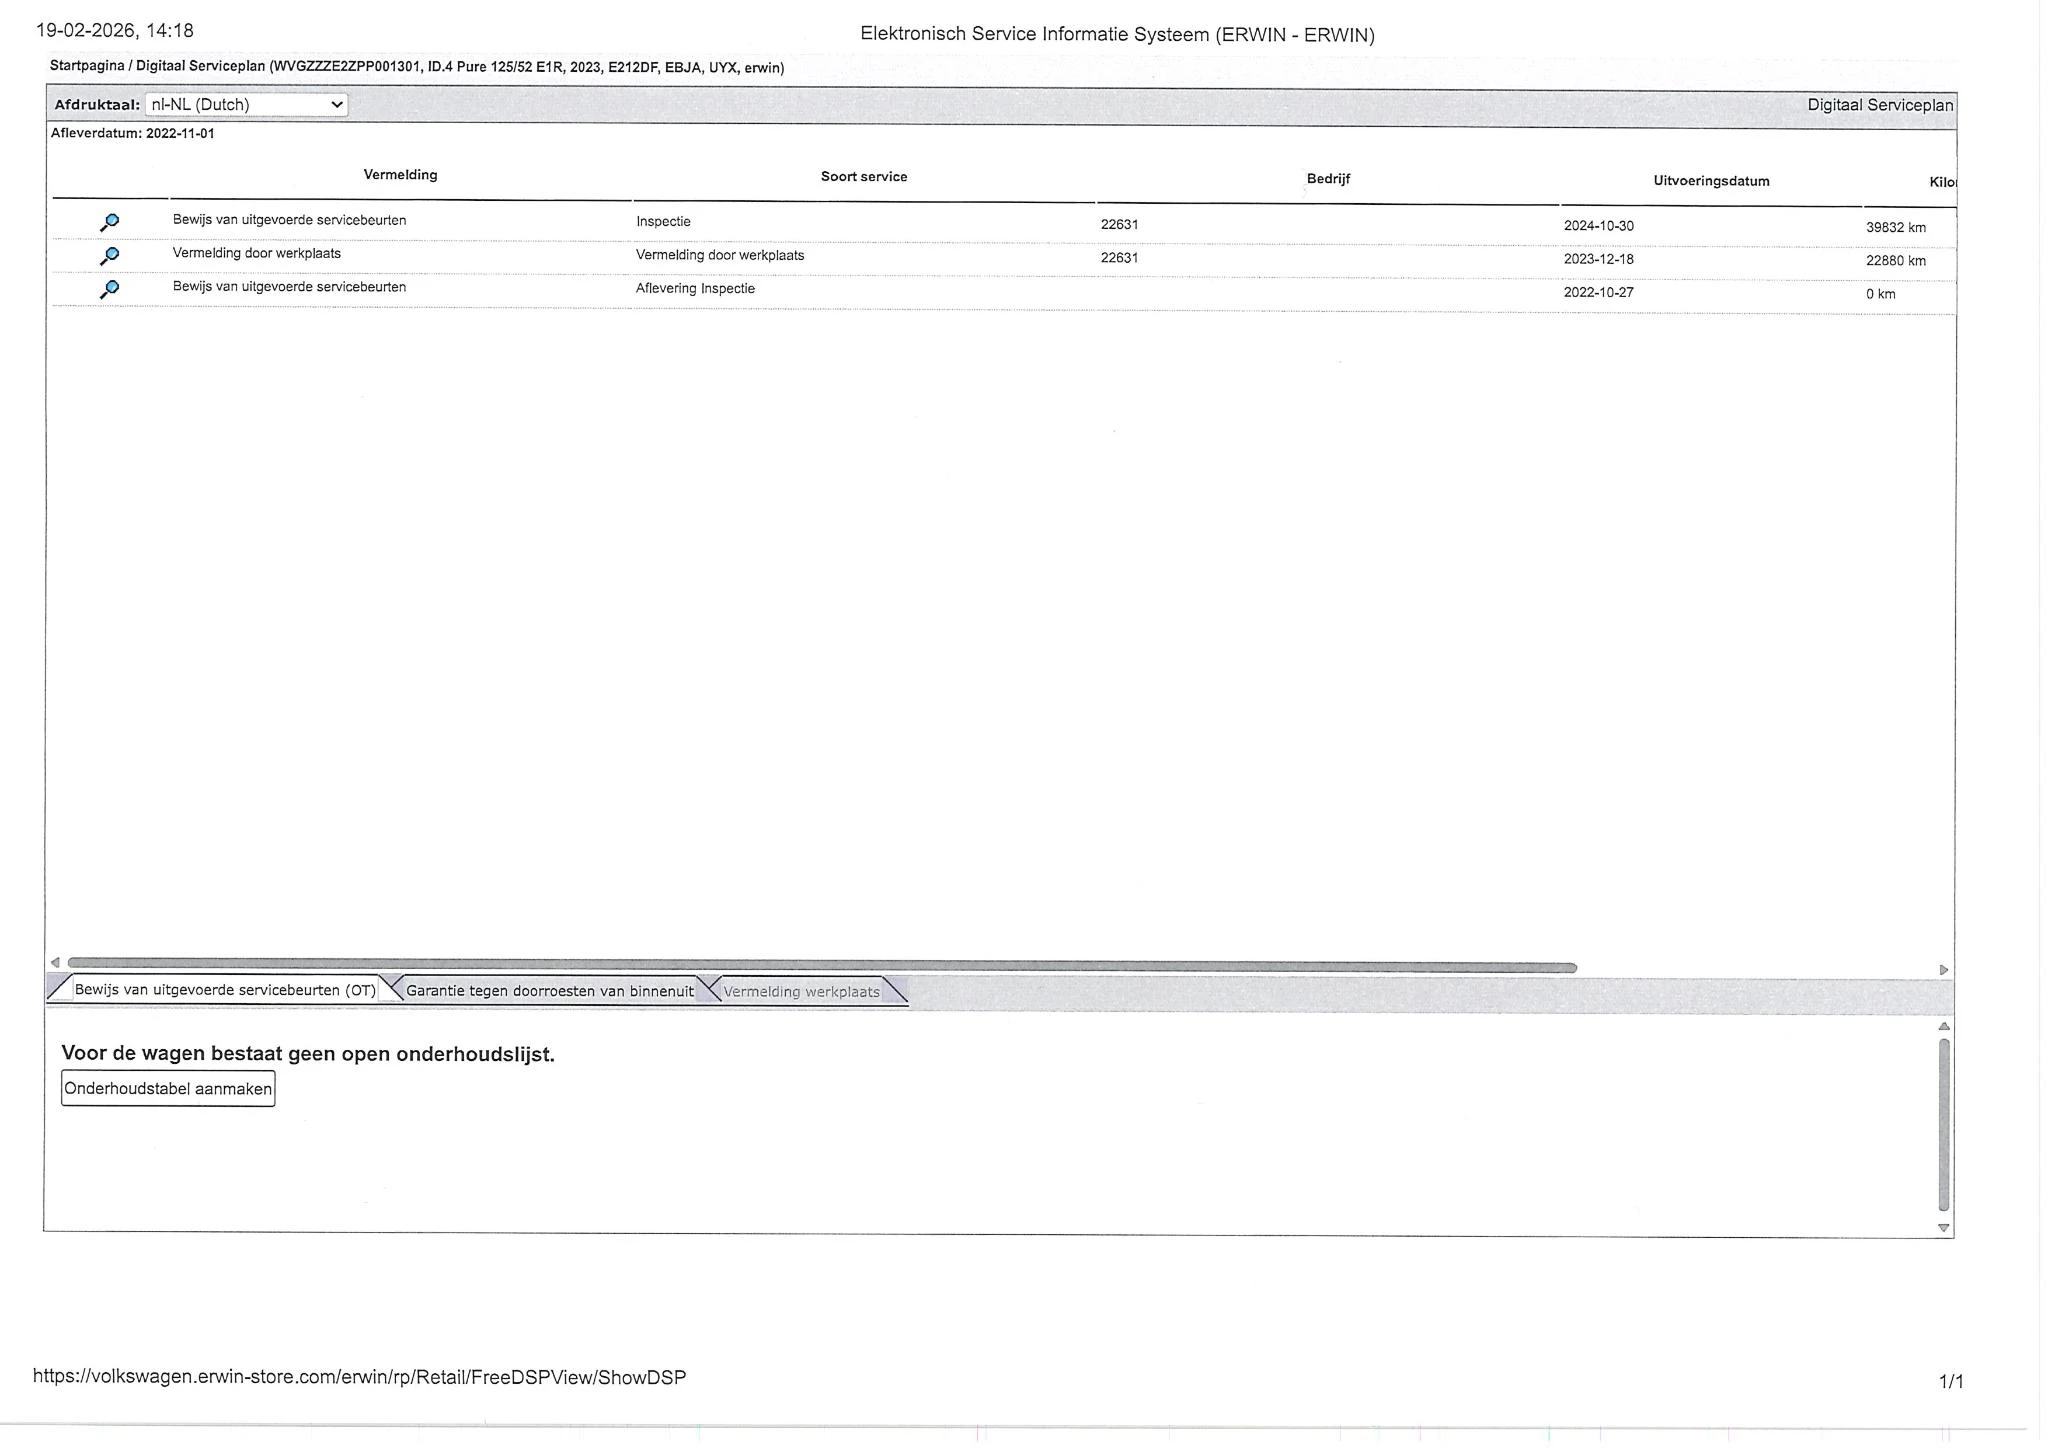Open details of 2024-10-30 Inspectie entry
2048x1448 pixels.
[110, 222]
